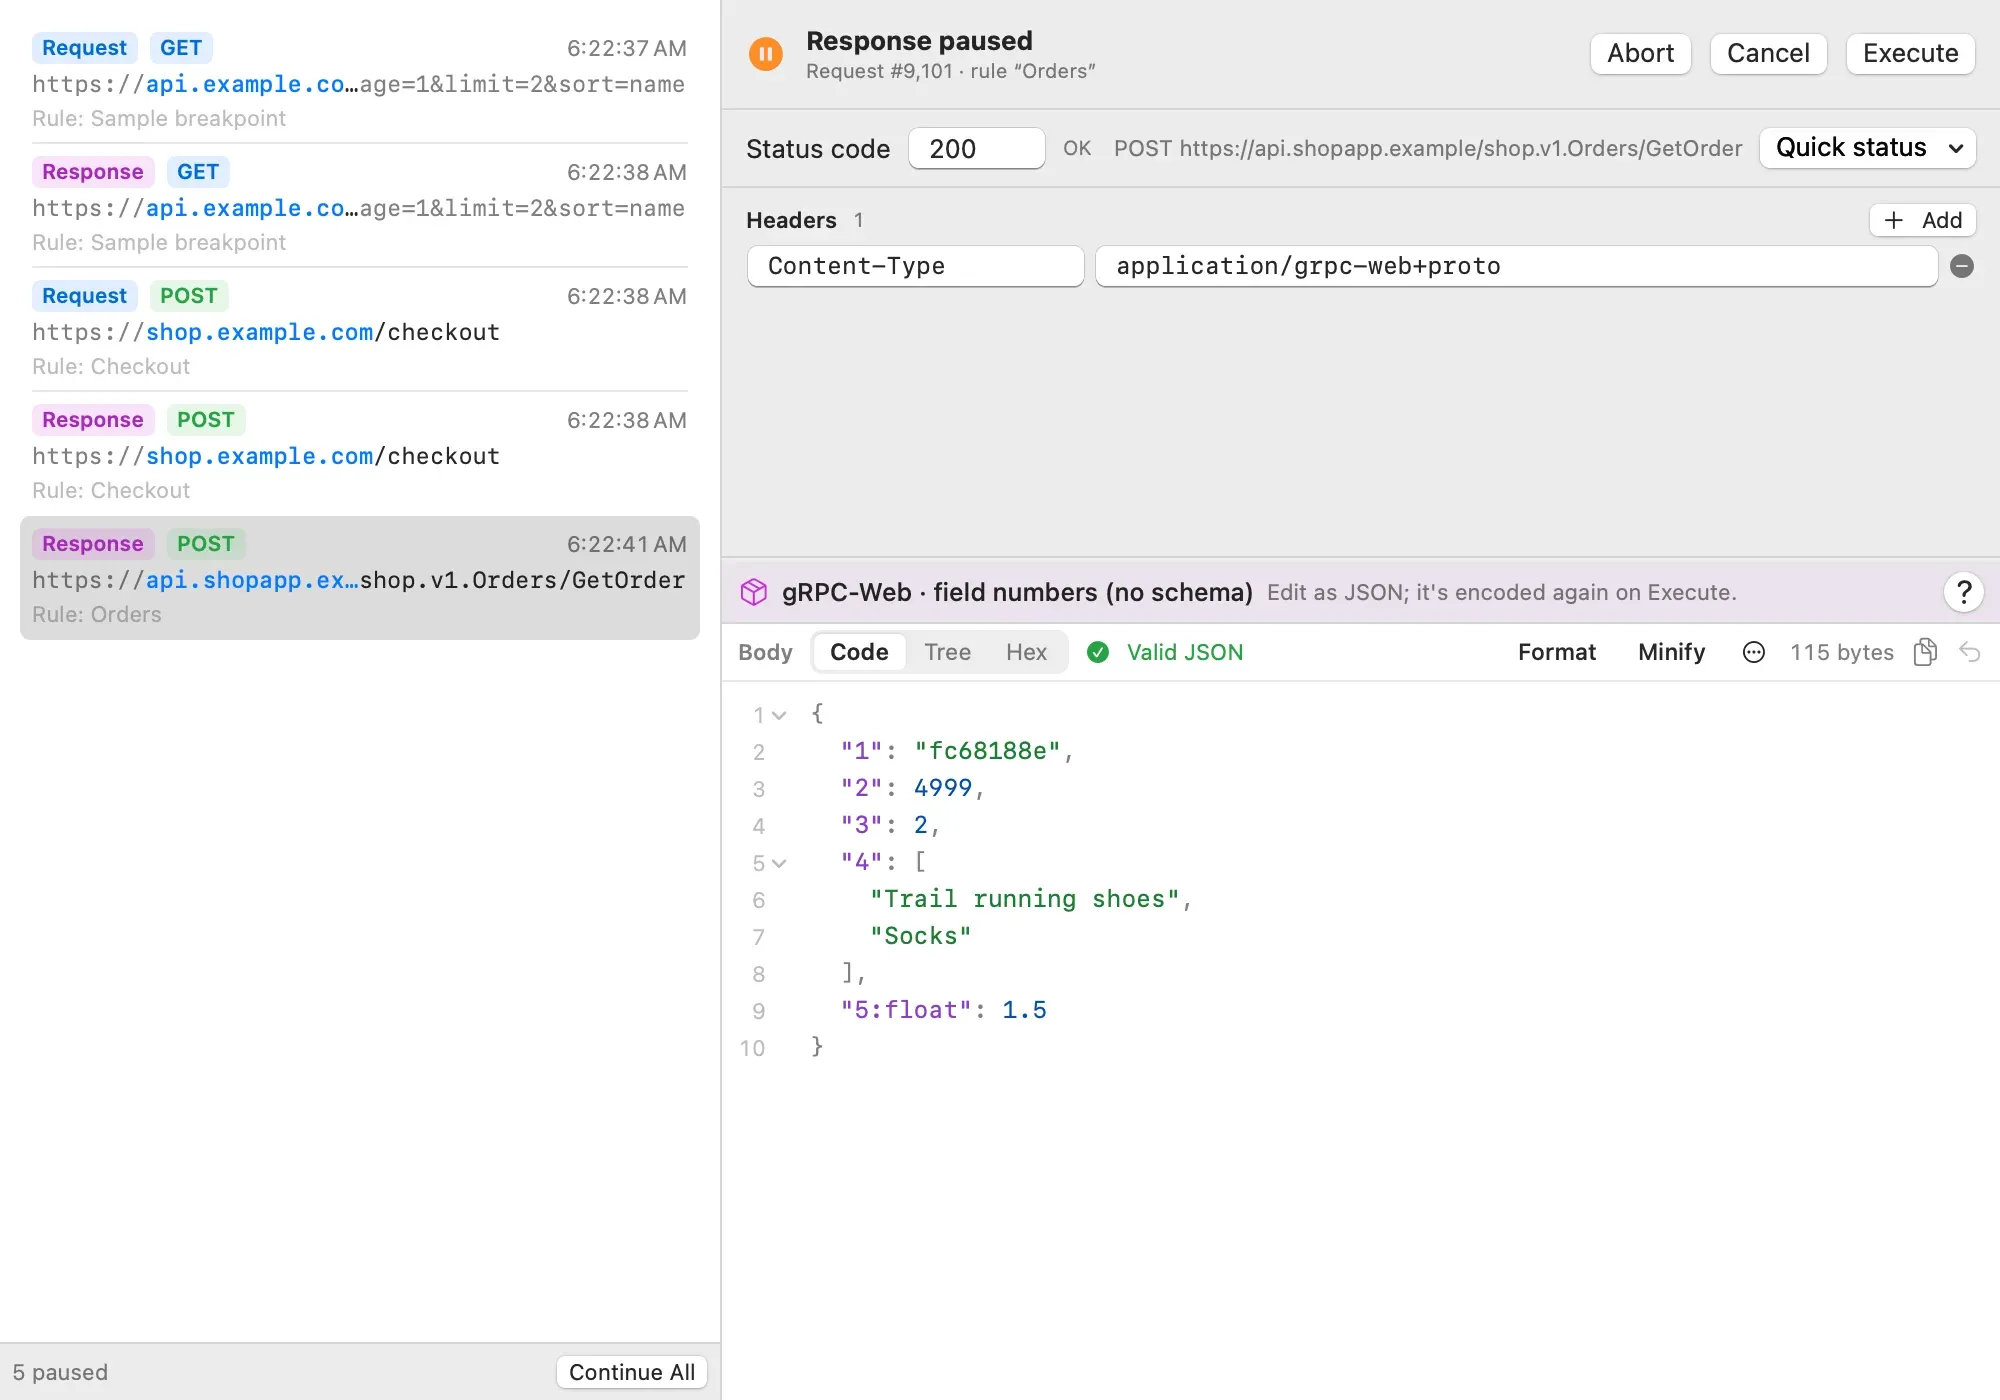Select the 6:22:37 AM GET Request entry

(x=360, y=82)
